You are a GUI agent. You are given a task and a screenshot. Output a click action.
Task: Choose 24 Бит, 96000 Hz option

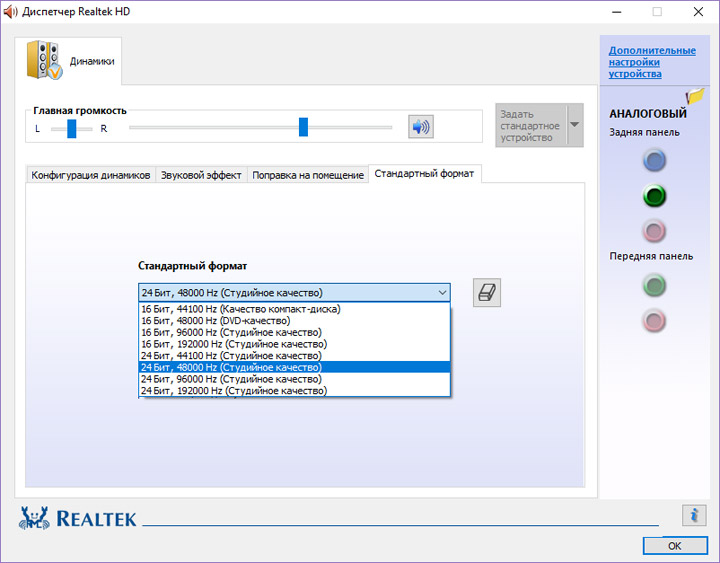(x=294, y=379)
